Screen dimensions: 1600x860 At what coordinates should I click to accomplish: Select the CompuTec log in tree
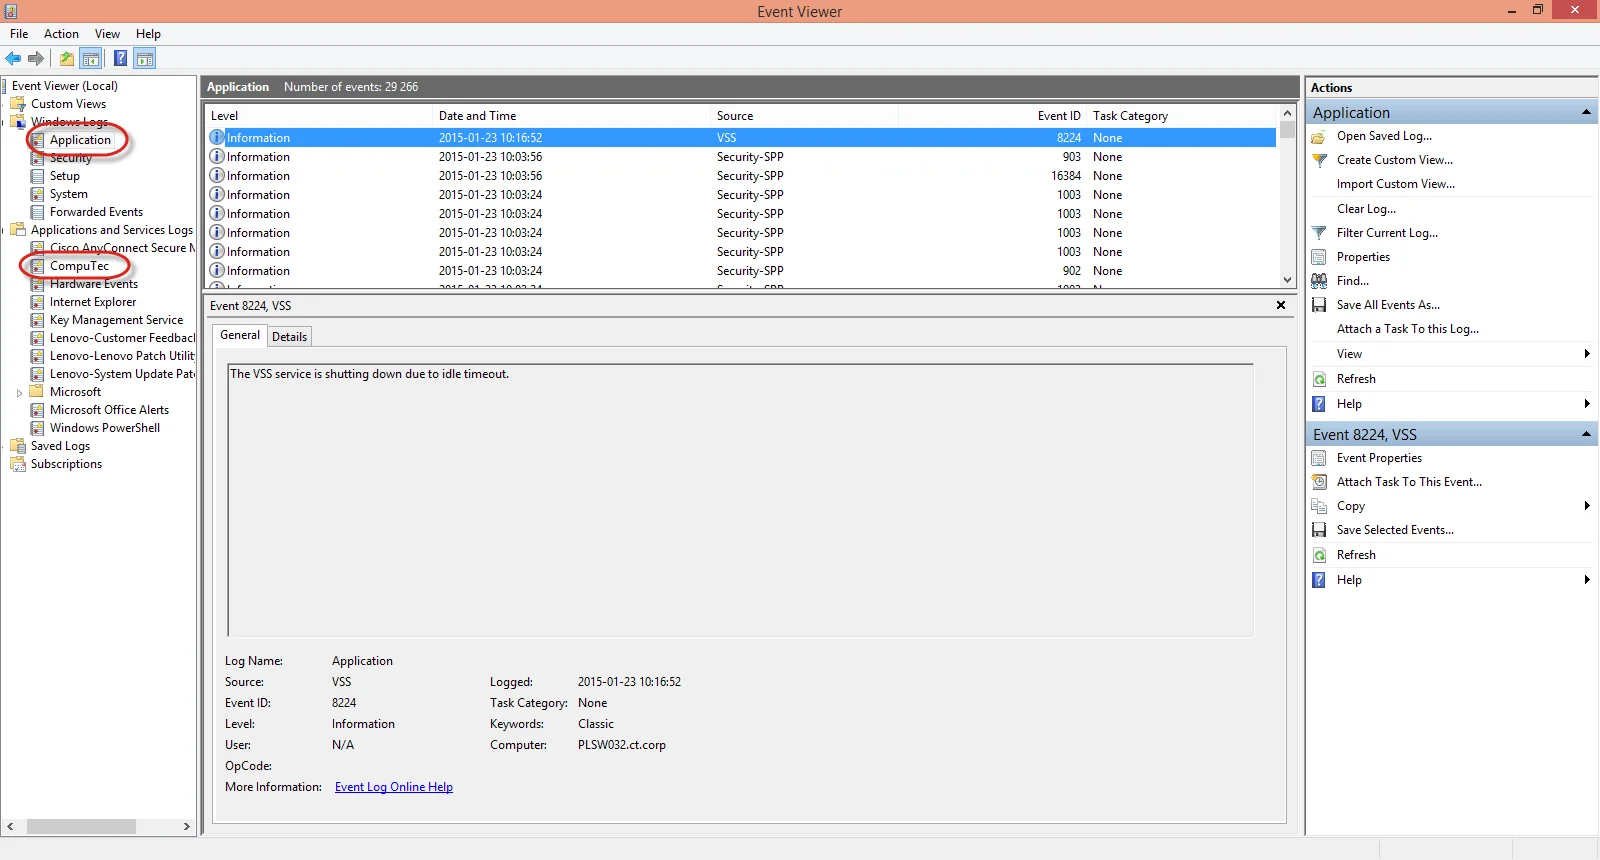(79, 266)
